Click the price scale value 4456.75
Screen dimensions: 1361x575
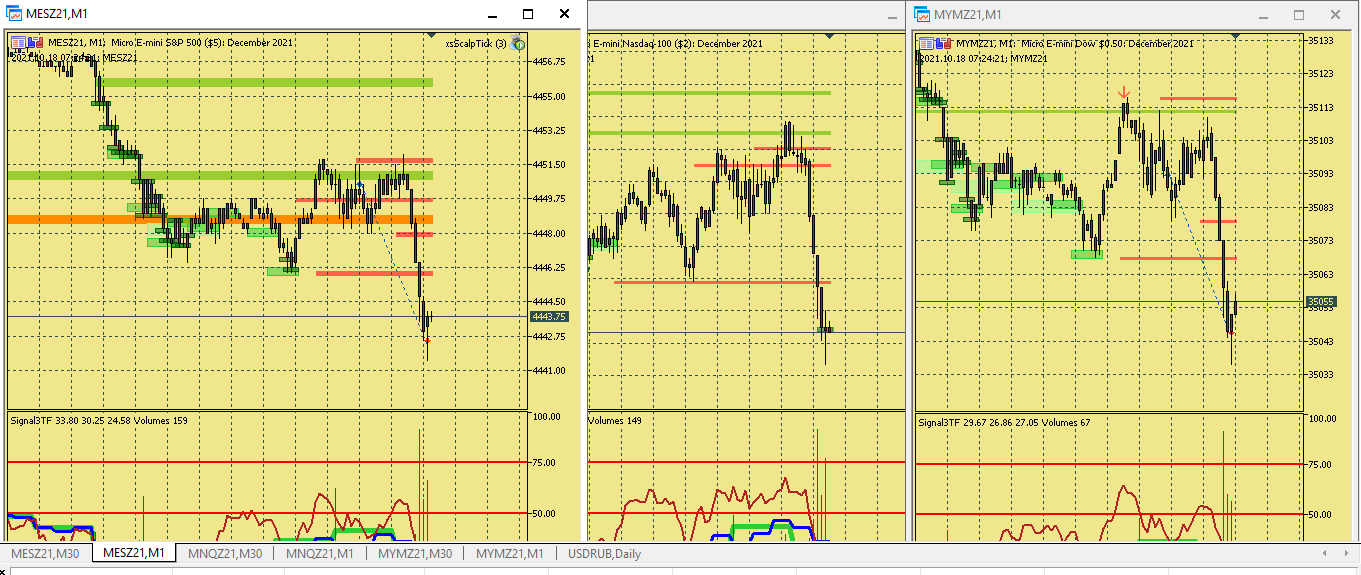551,61
